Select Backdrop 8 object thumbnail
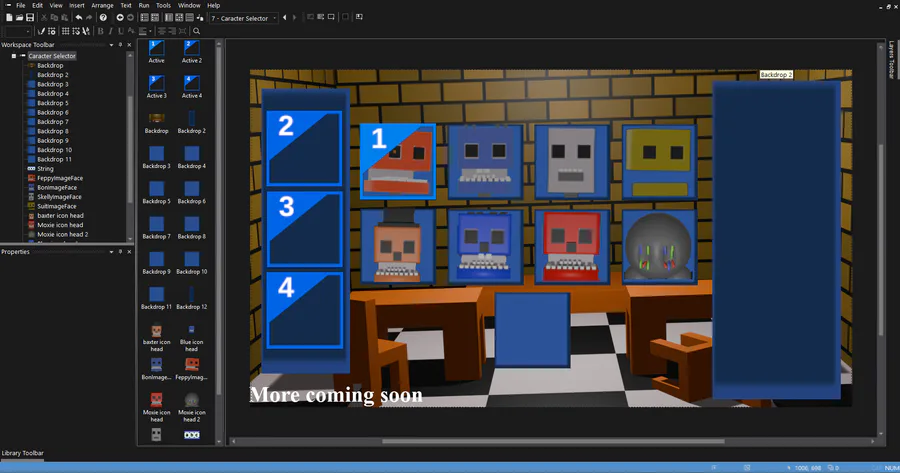Image resolution: width=900 pixels, height=473 pixels. (192, 228)
